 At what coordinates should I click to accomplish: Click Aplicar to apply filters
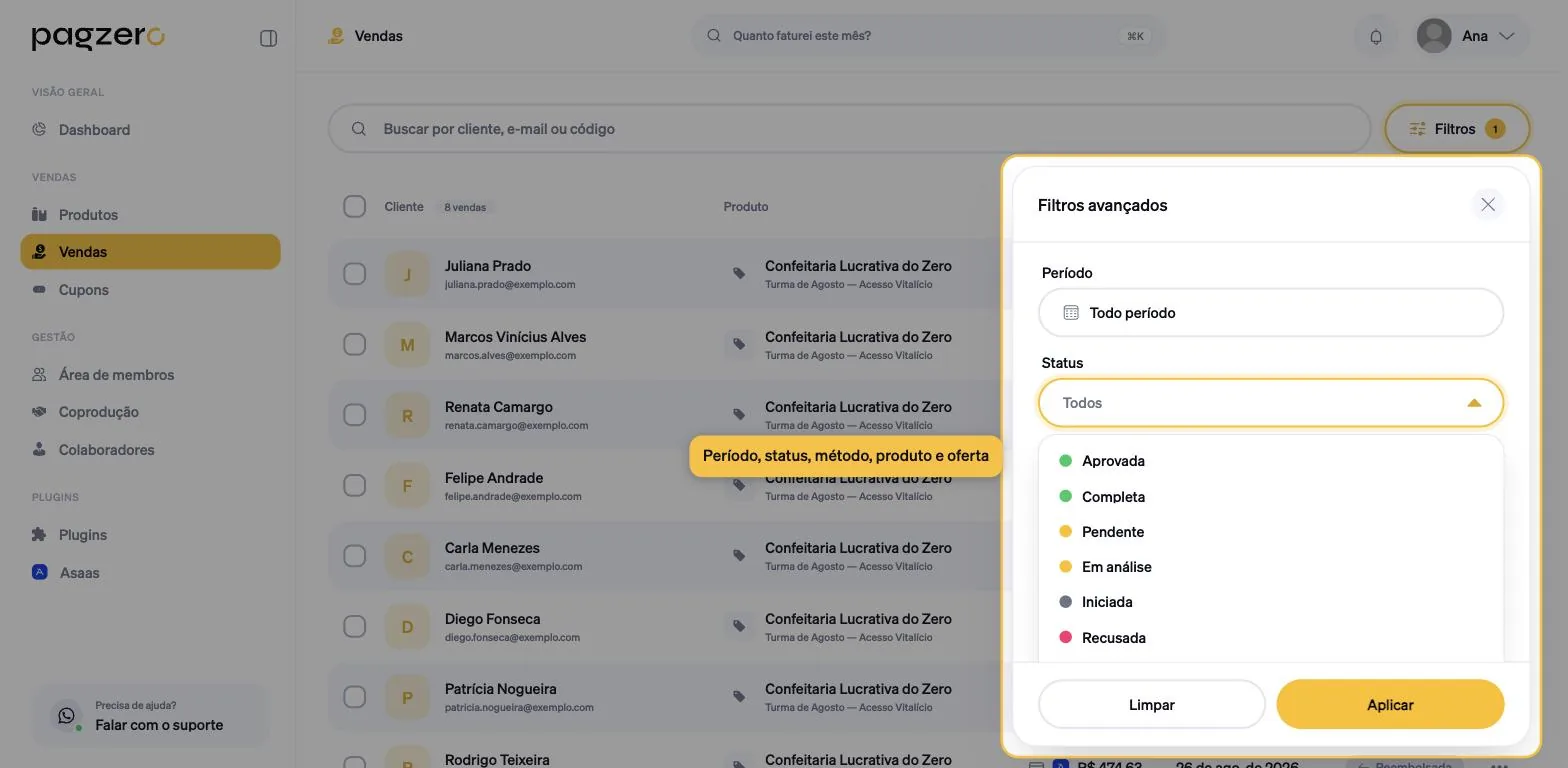coord(1390,704)
